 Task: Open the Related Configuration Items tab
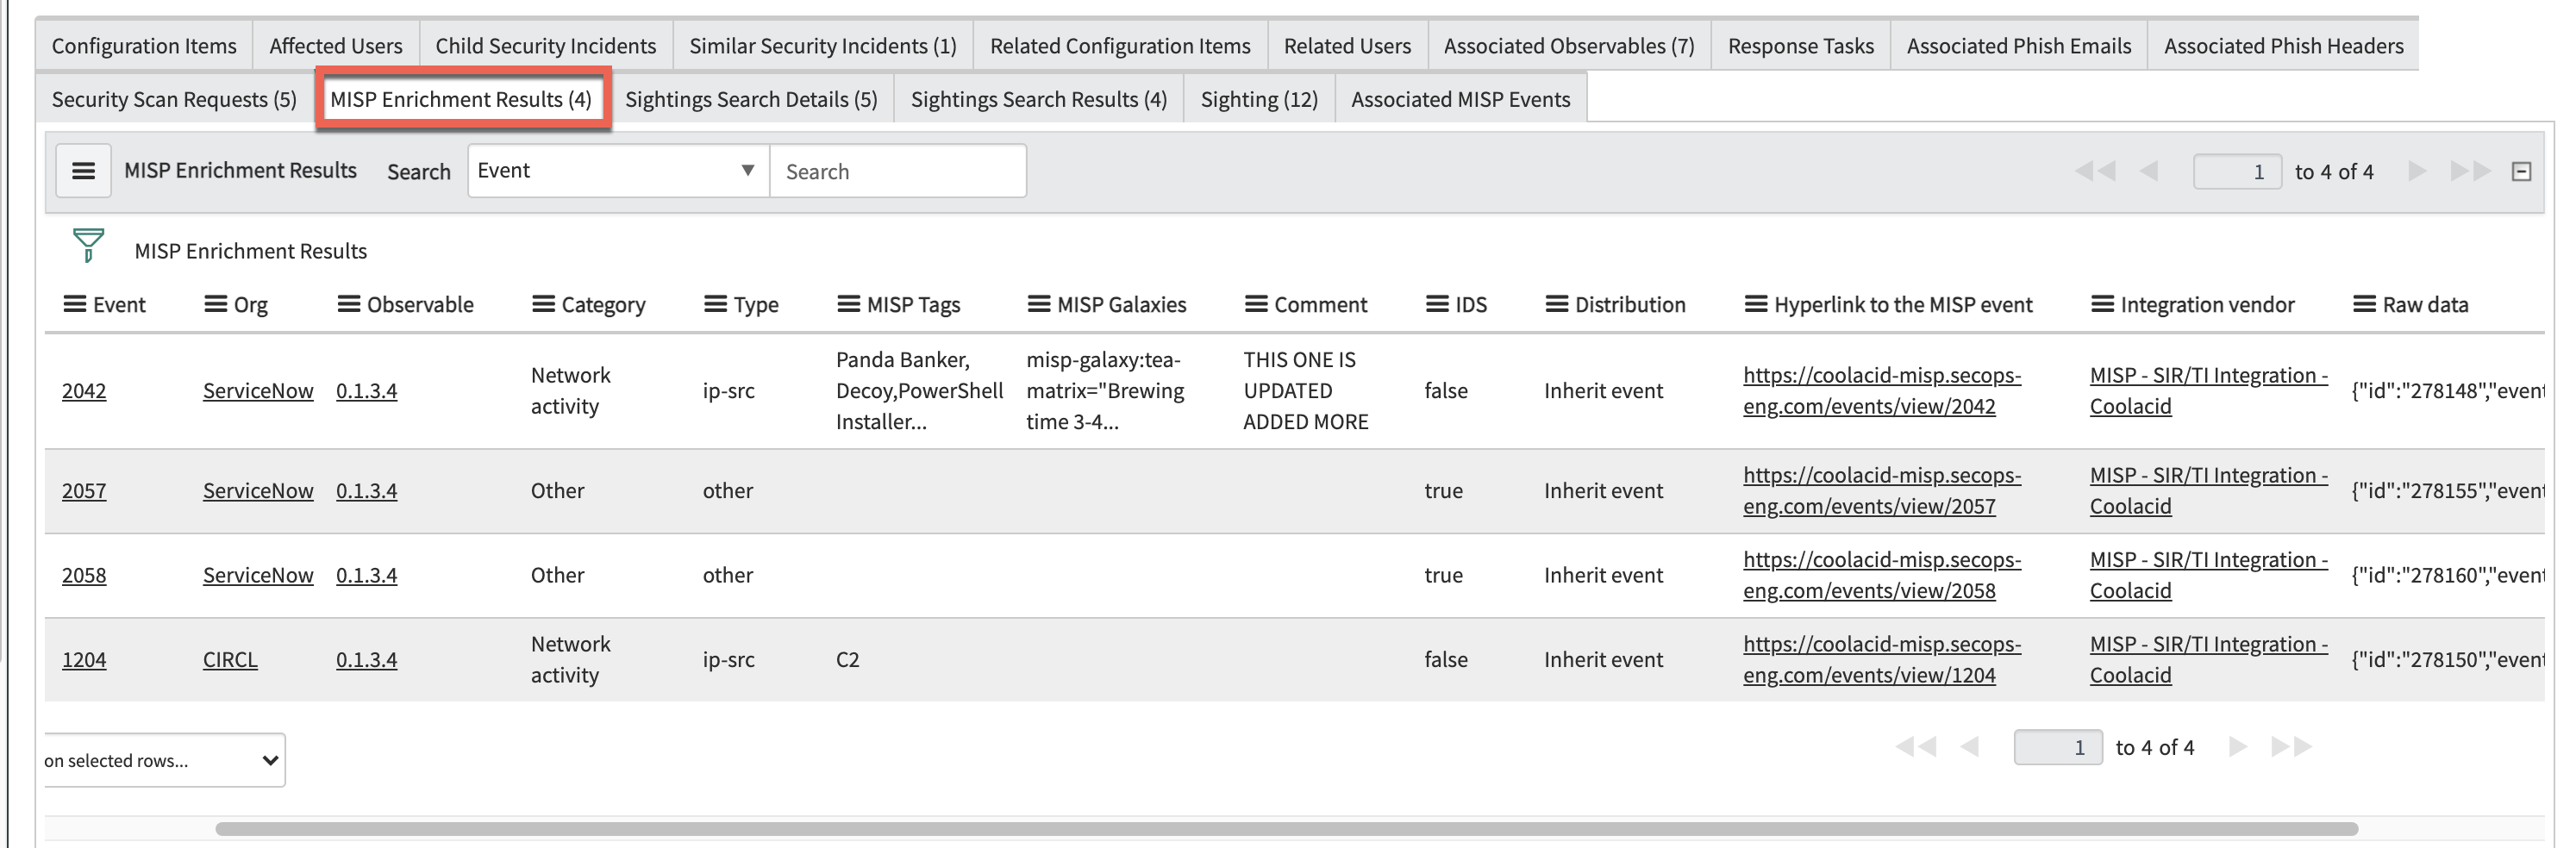(1120, 46)
